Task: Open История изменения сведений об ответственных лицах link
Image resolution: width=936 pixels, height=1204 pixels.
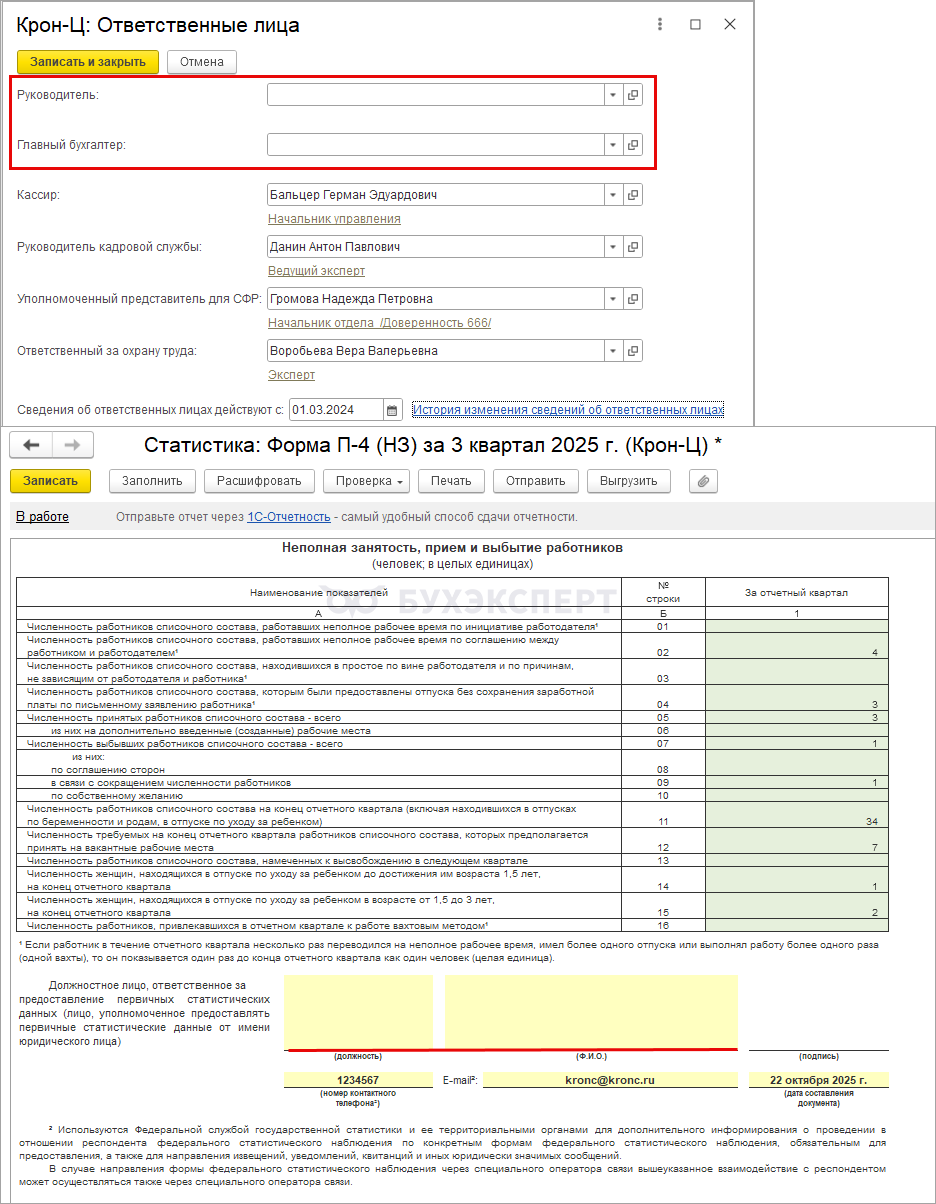Action: pyautogui.click(x=568, y=409)
